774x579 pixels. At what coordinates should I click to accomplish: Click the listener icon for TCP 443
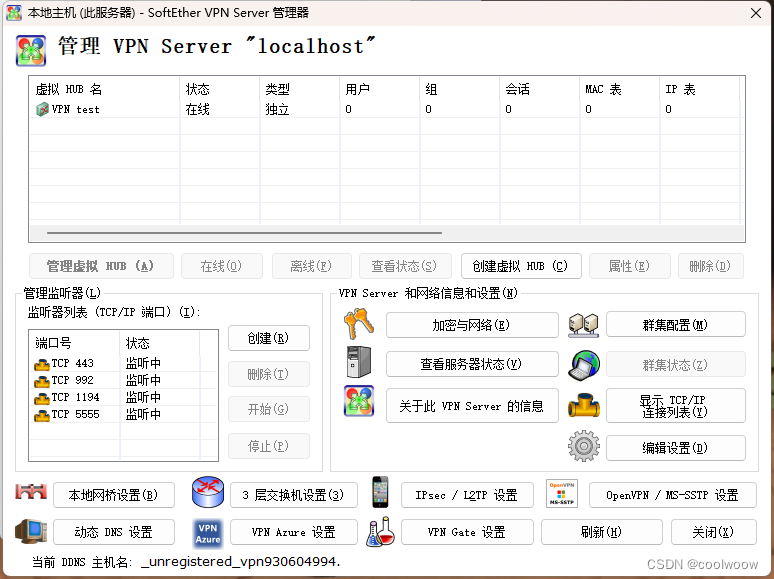[42, 364]
